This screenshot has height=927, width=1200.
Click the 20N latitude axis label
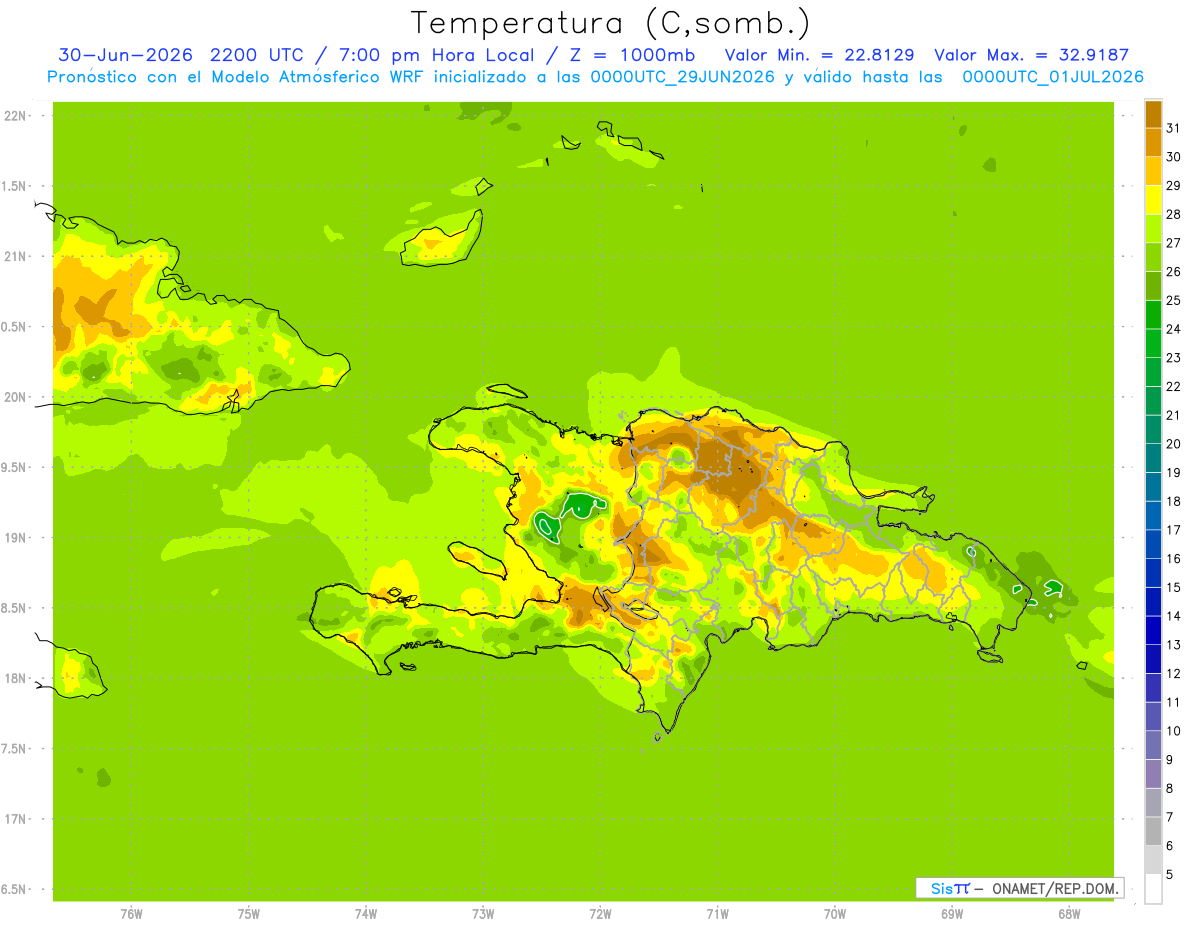point(14,397)
